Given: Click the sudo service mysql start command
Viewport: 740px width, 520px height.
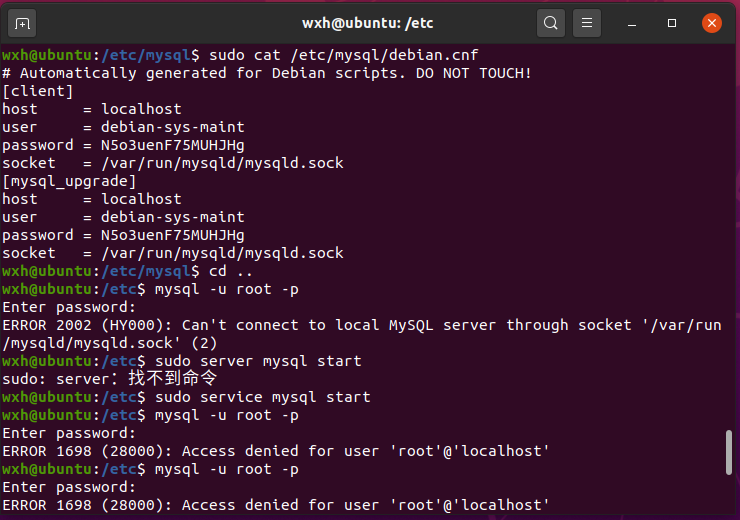Looking at the screenshot, I should [x=262, y=397].
